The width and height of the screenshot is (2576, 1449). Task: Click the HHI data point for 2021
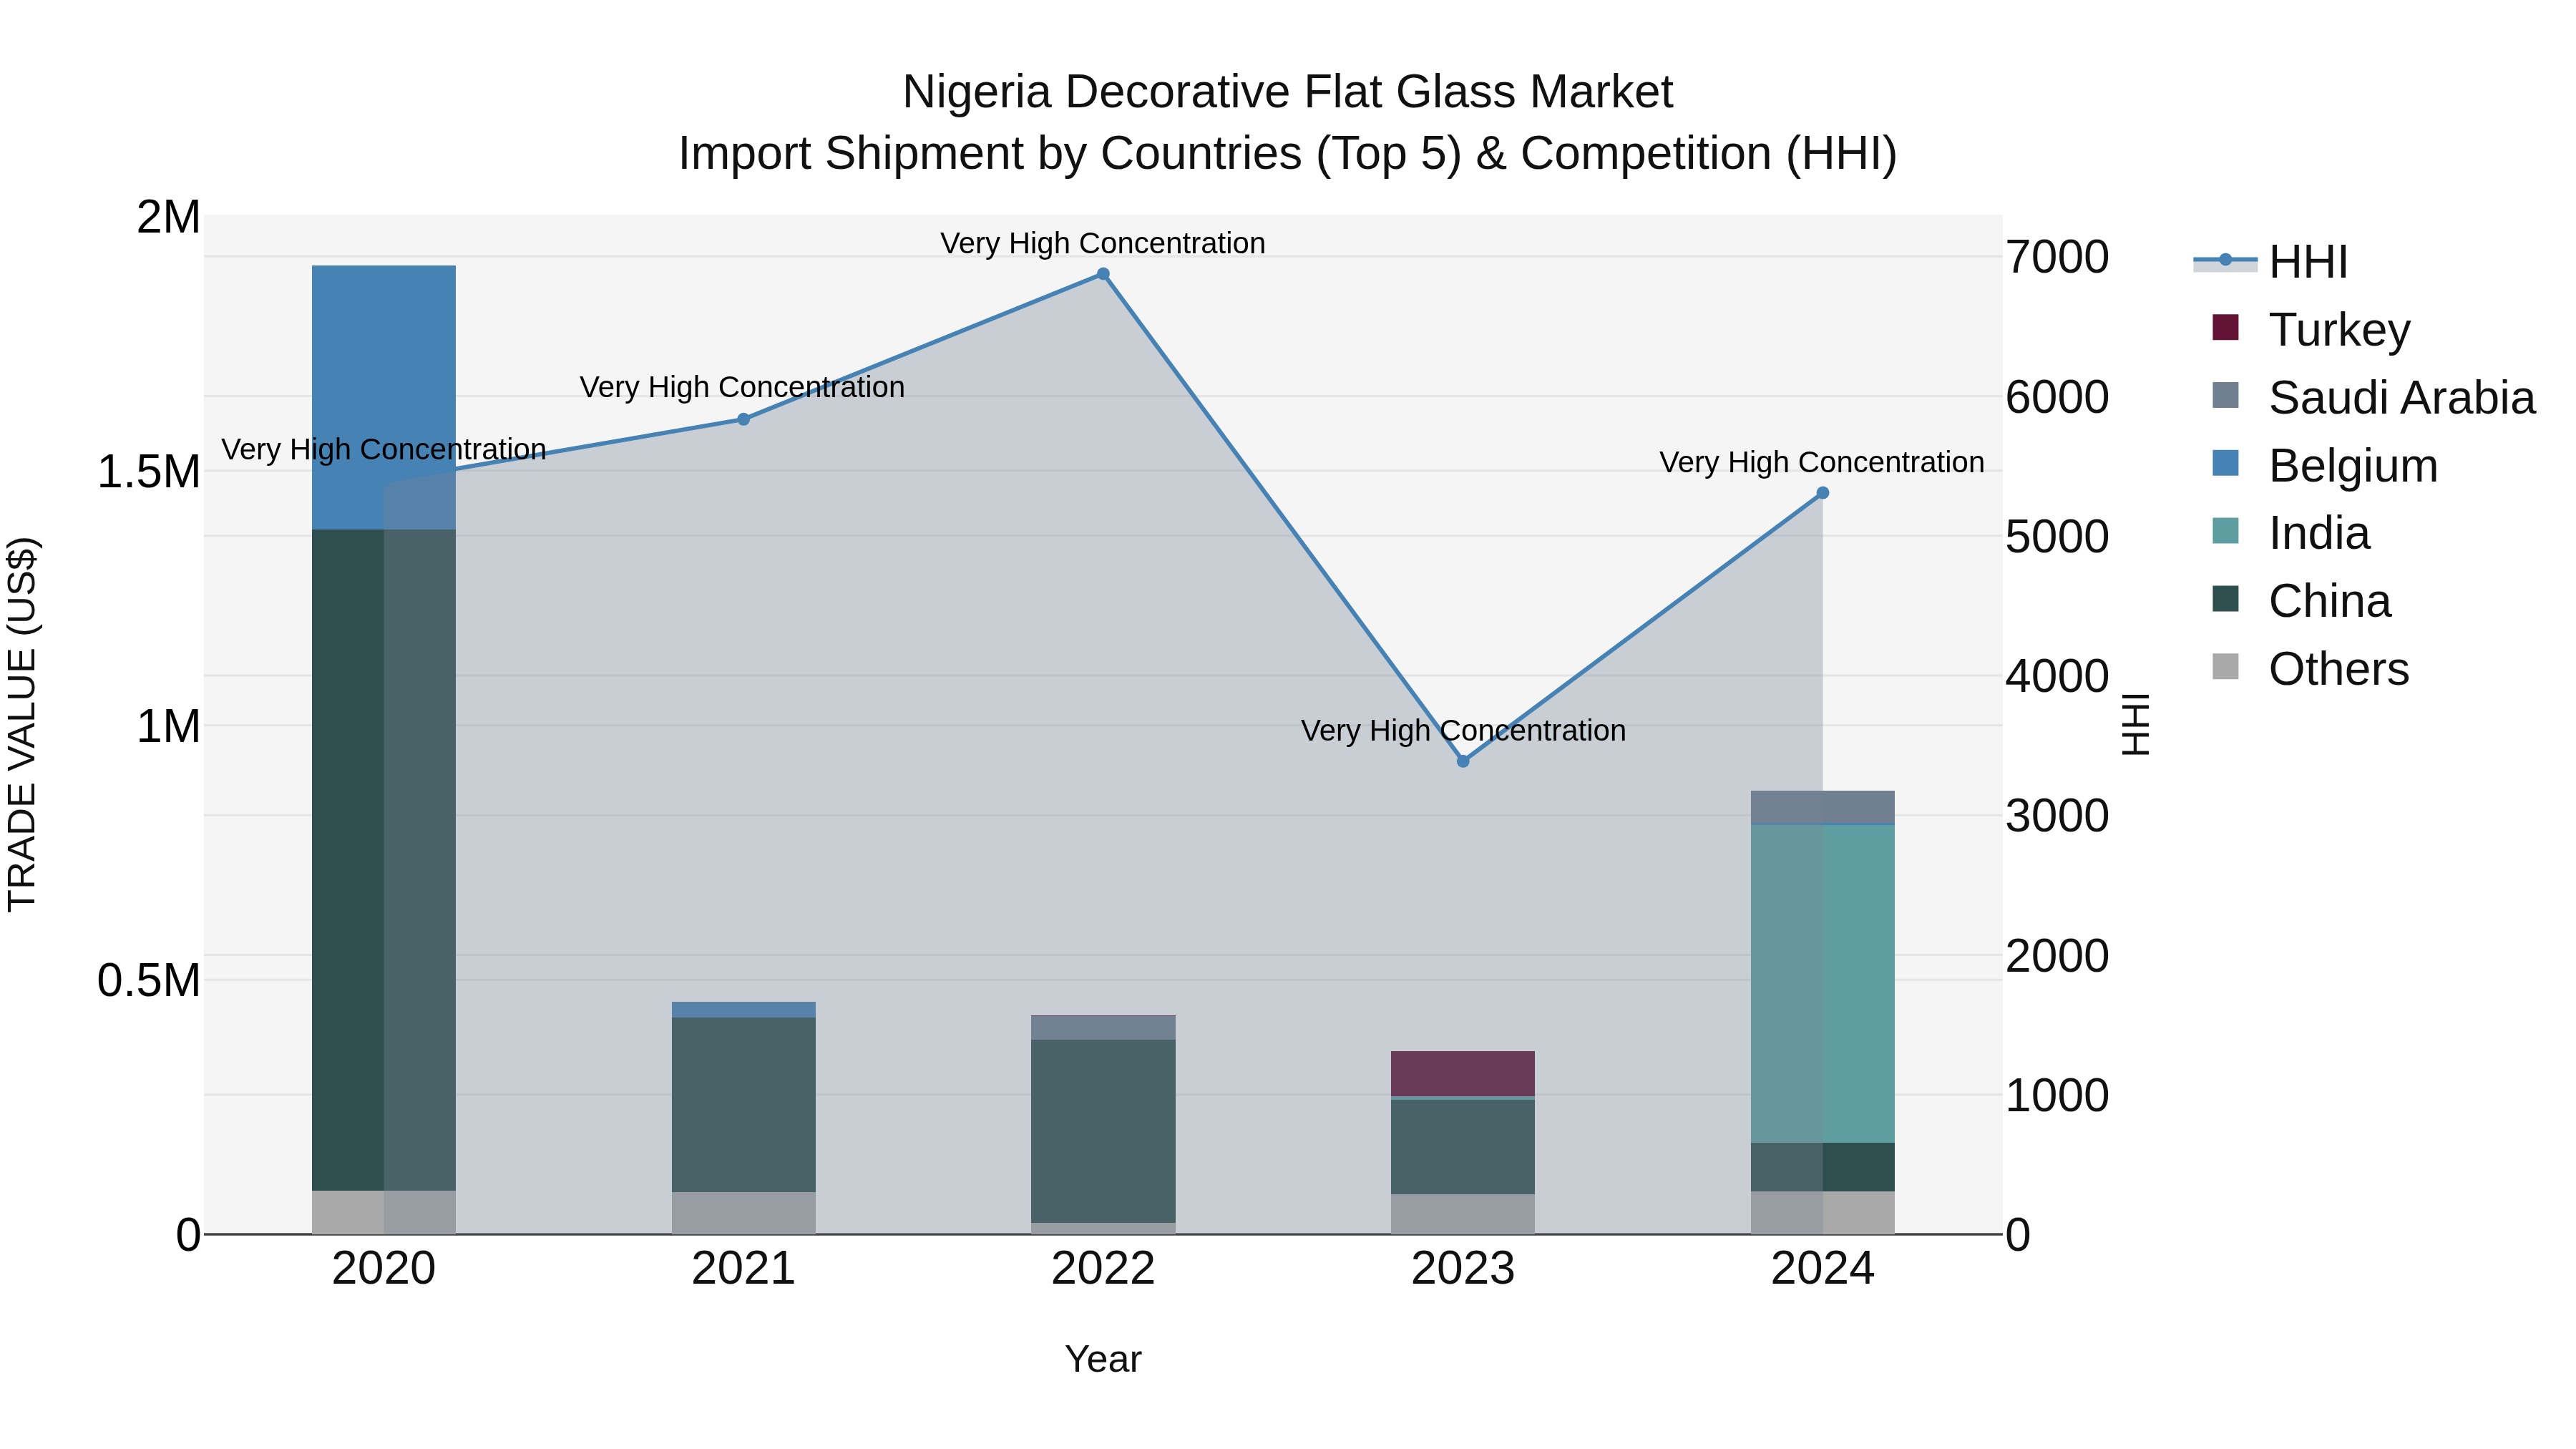(743, 419)
